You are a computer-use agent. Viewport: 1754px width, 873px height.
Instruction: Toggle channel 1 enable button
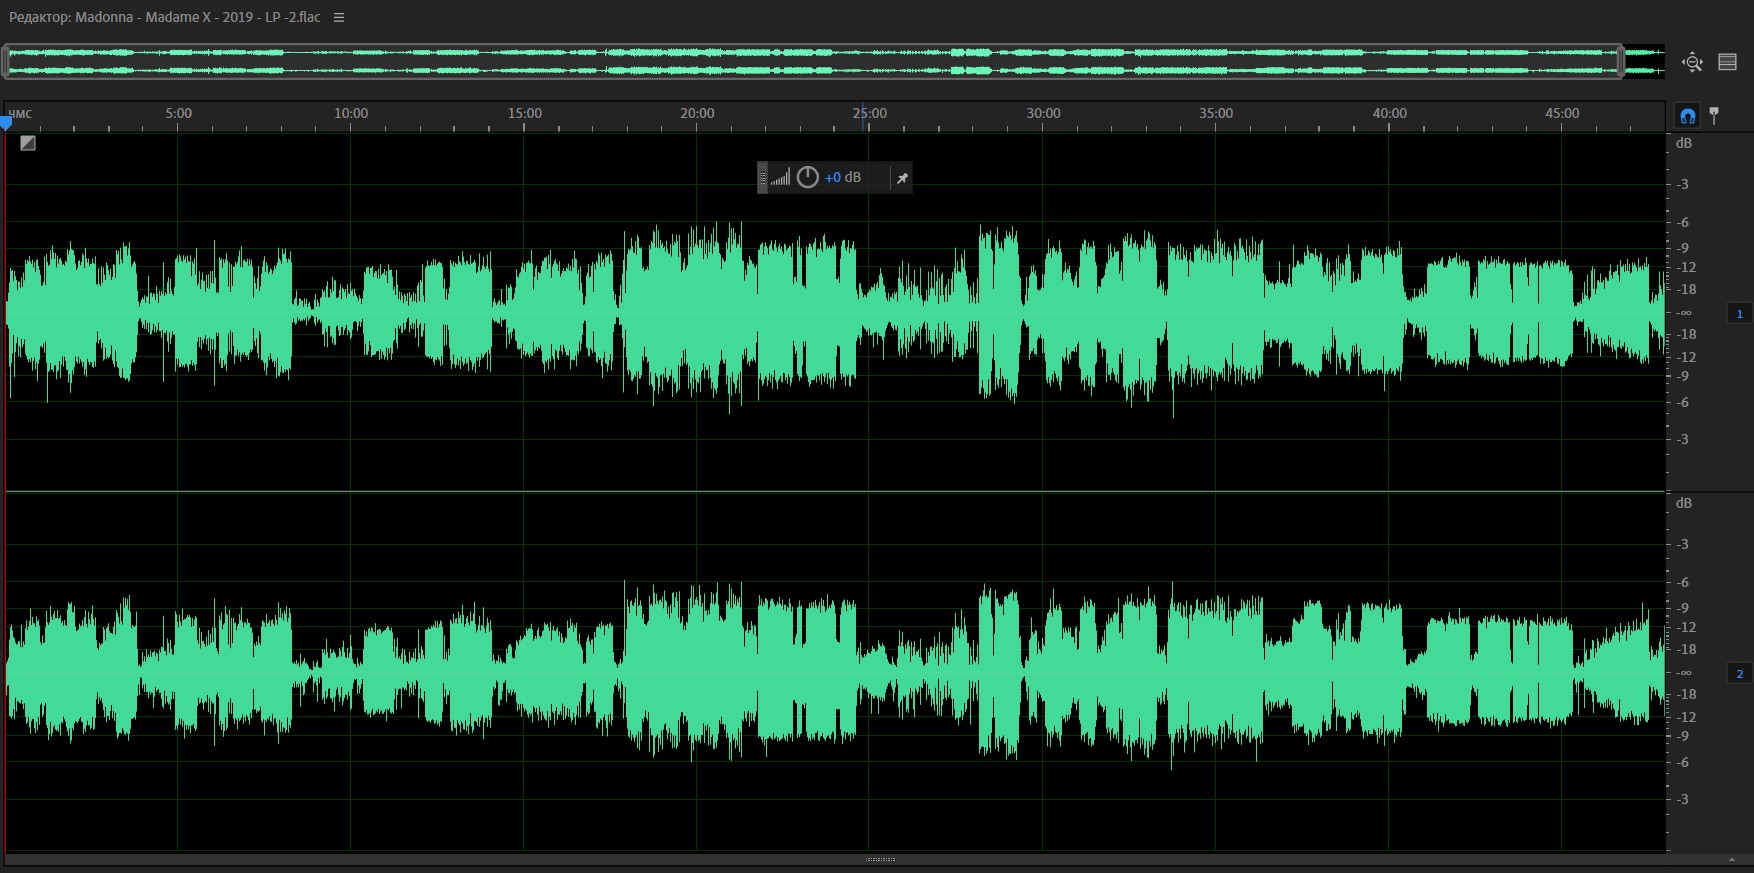[1739, 314]
